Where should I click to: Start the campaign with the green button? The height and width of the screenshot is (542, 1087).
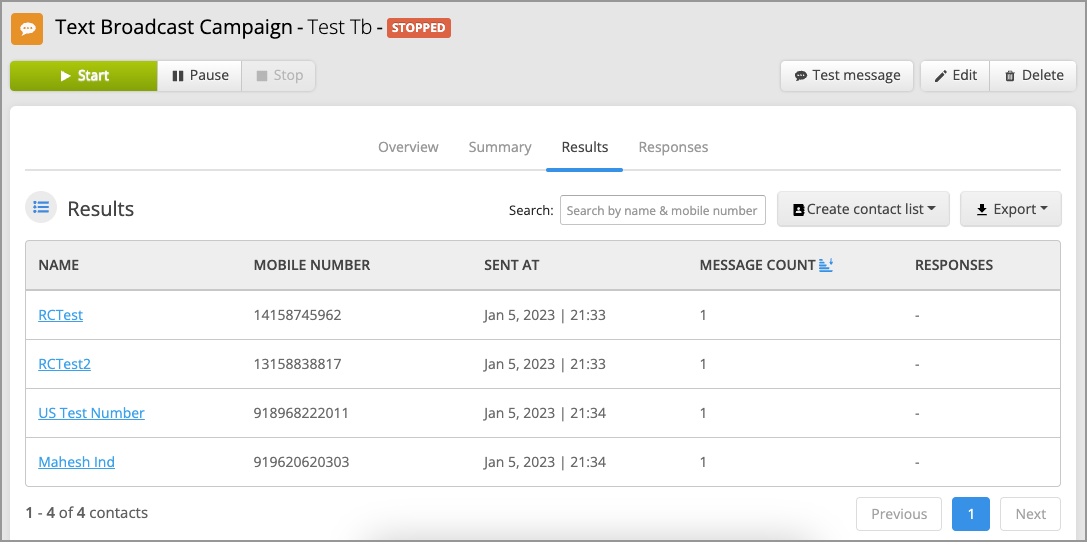[84, 76]
